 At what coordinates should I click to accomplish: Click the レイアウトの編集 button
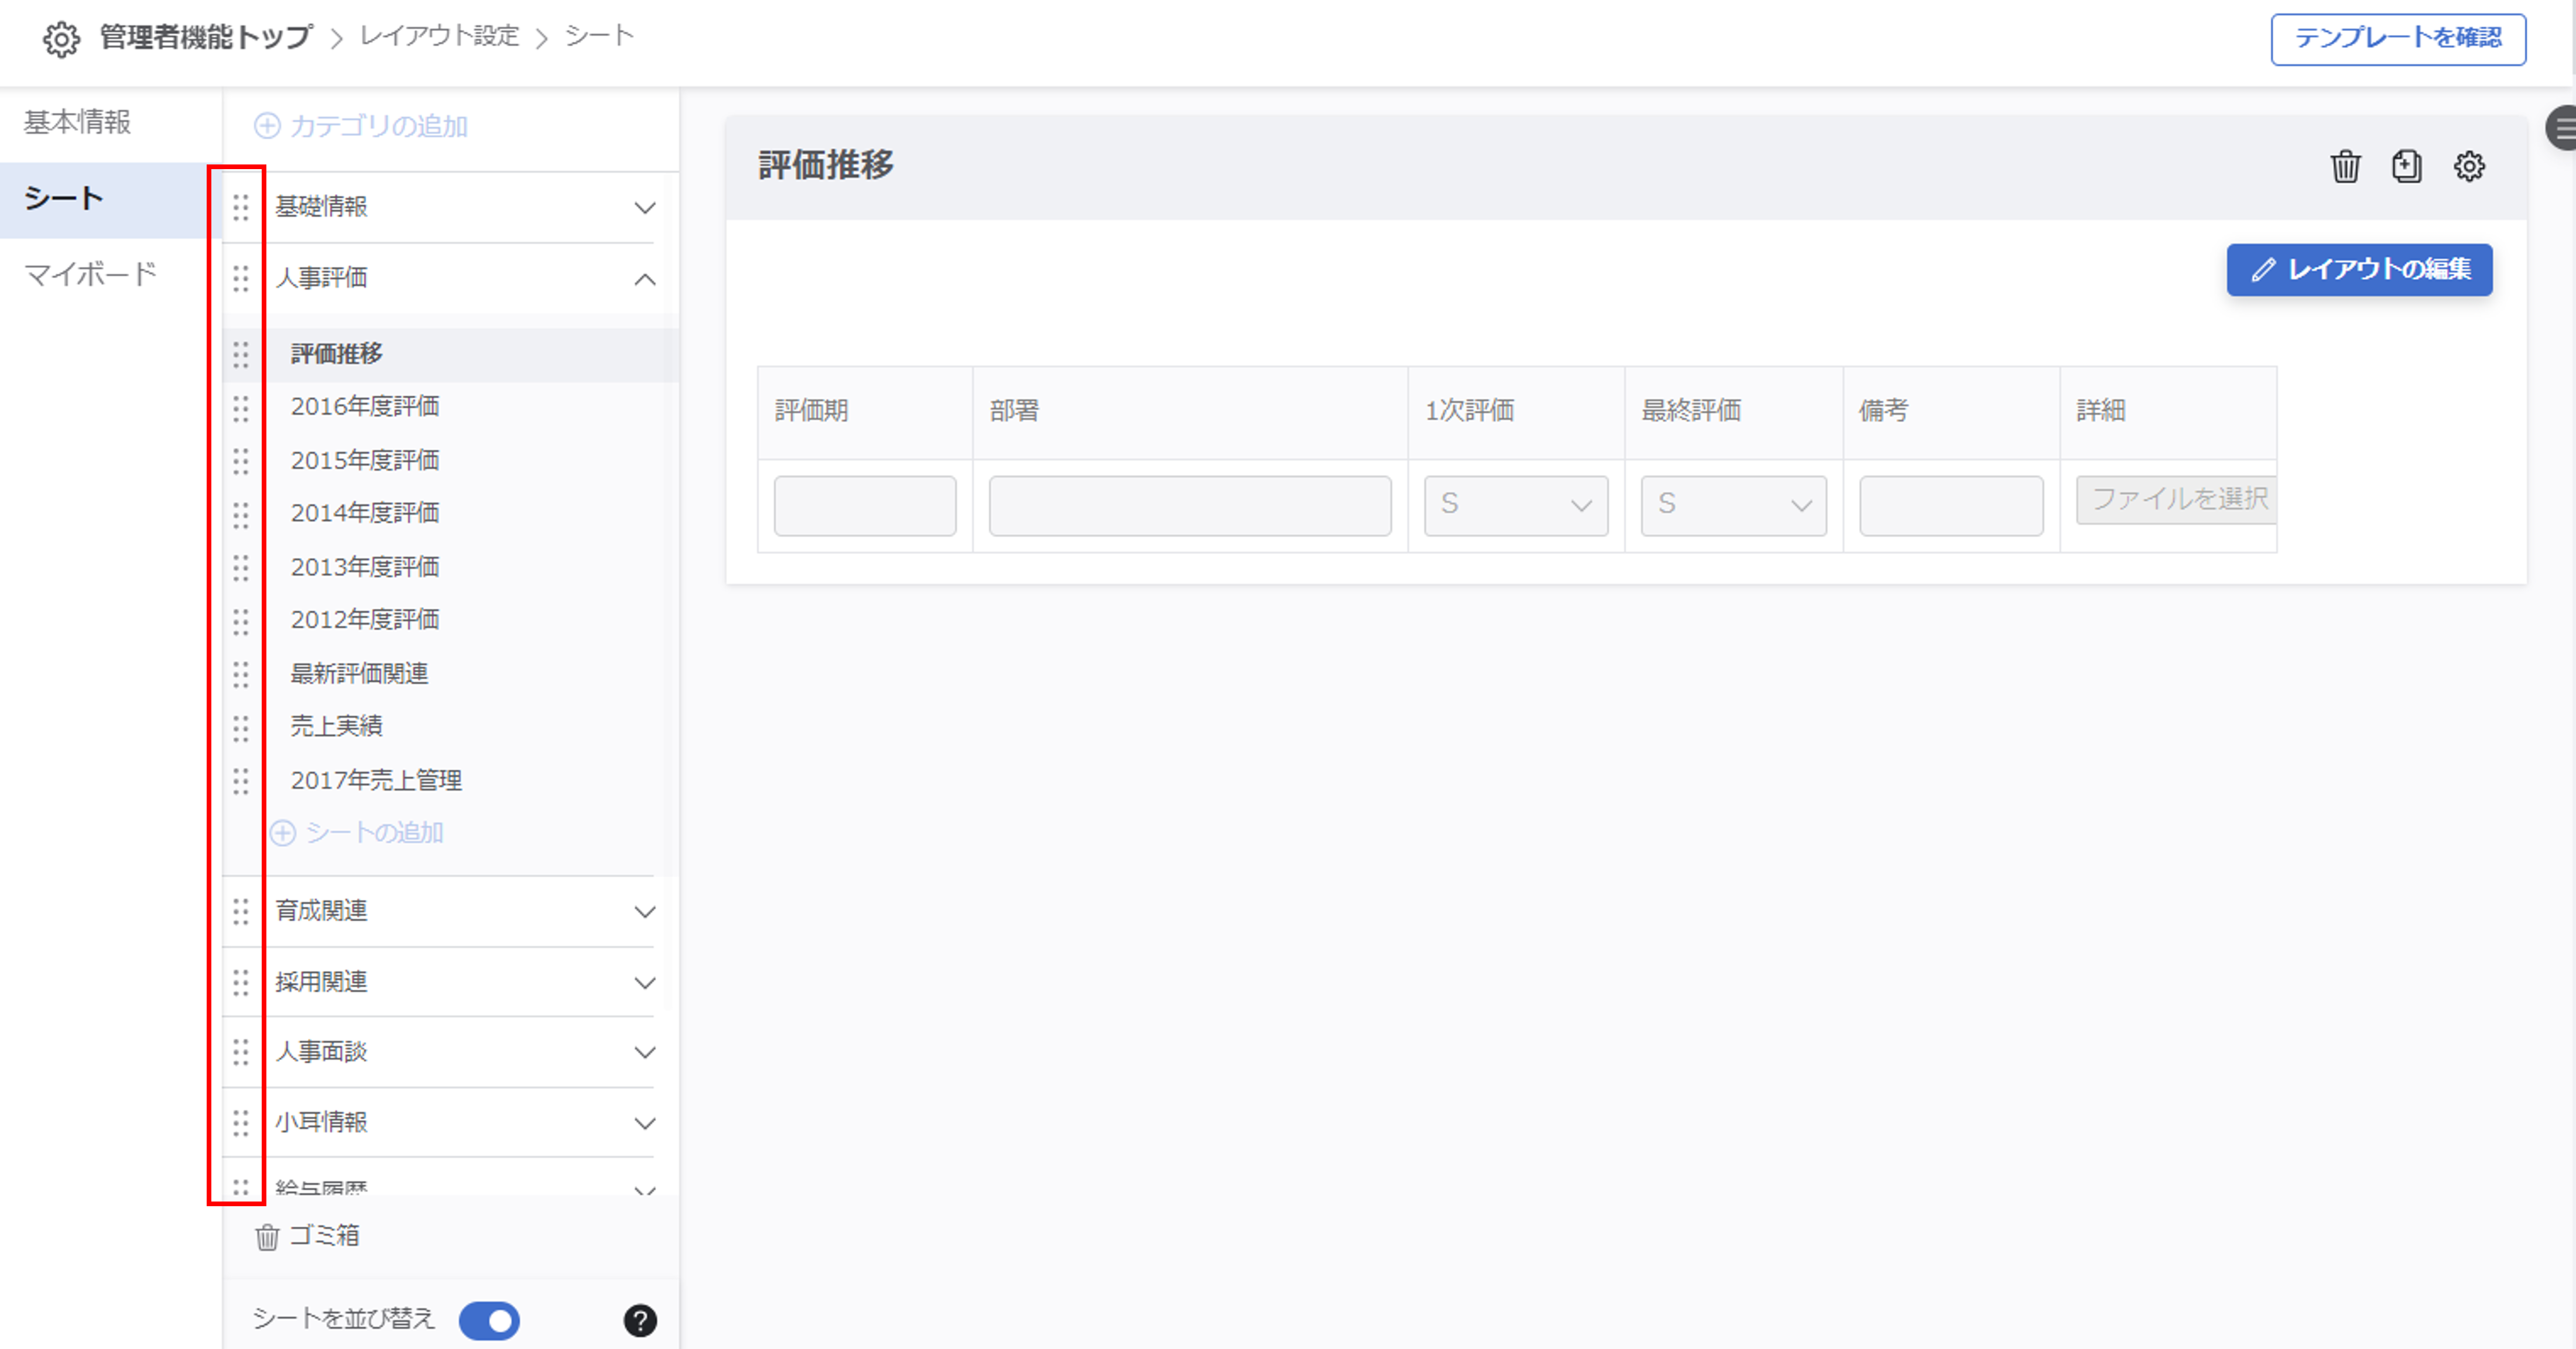point(2358,269)
